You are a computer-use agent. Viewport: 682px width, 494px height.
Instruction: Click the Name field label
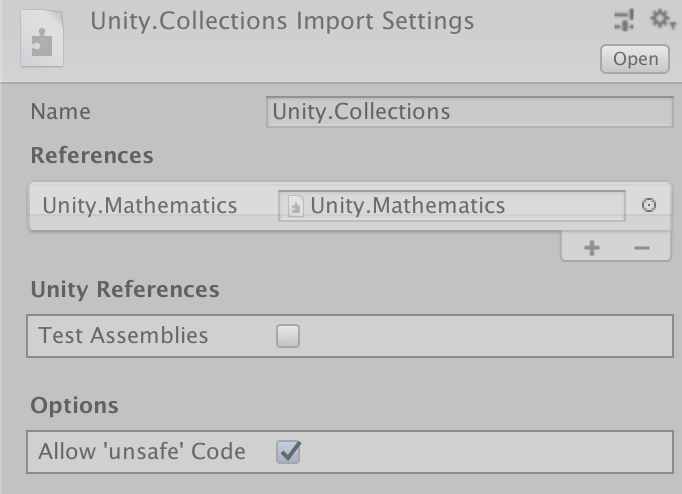[58, 111]
